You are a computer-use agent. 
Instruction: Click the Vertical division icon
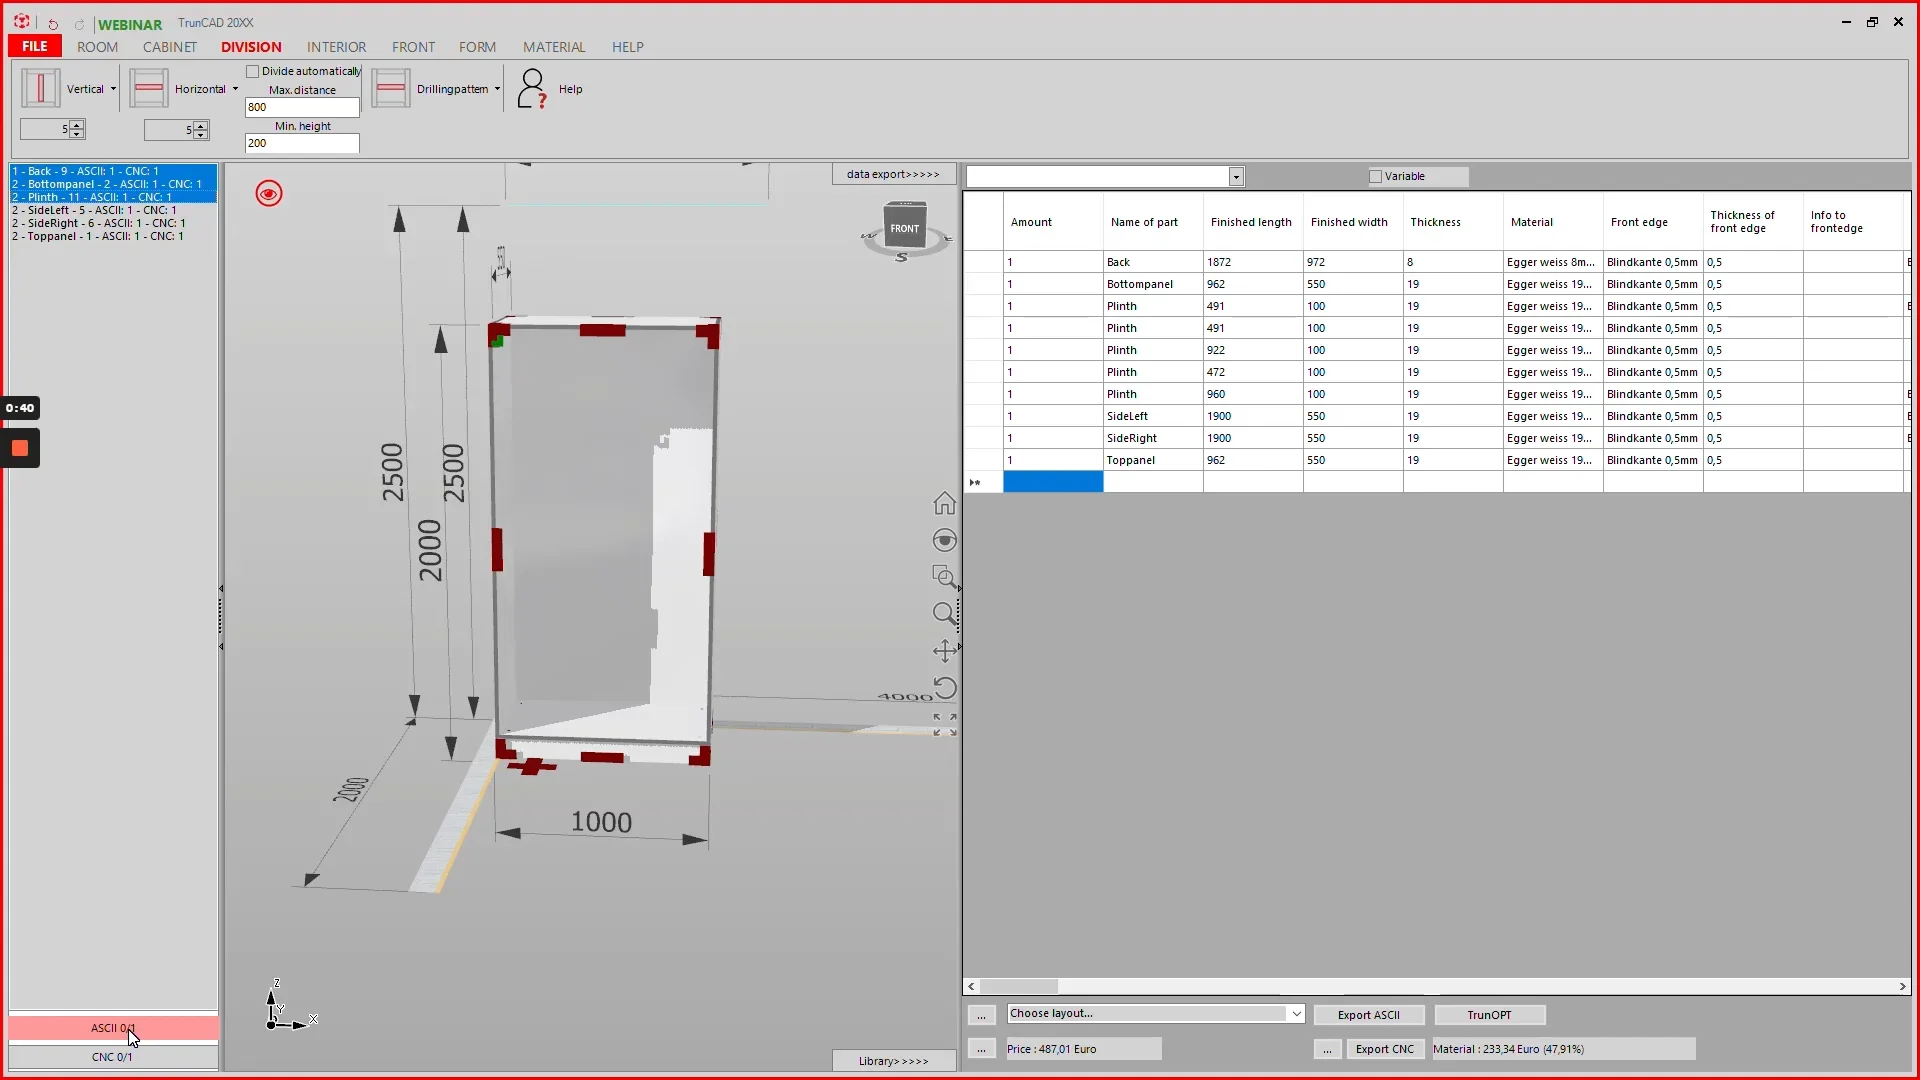[41, 89]
